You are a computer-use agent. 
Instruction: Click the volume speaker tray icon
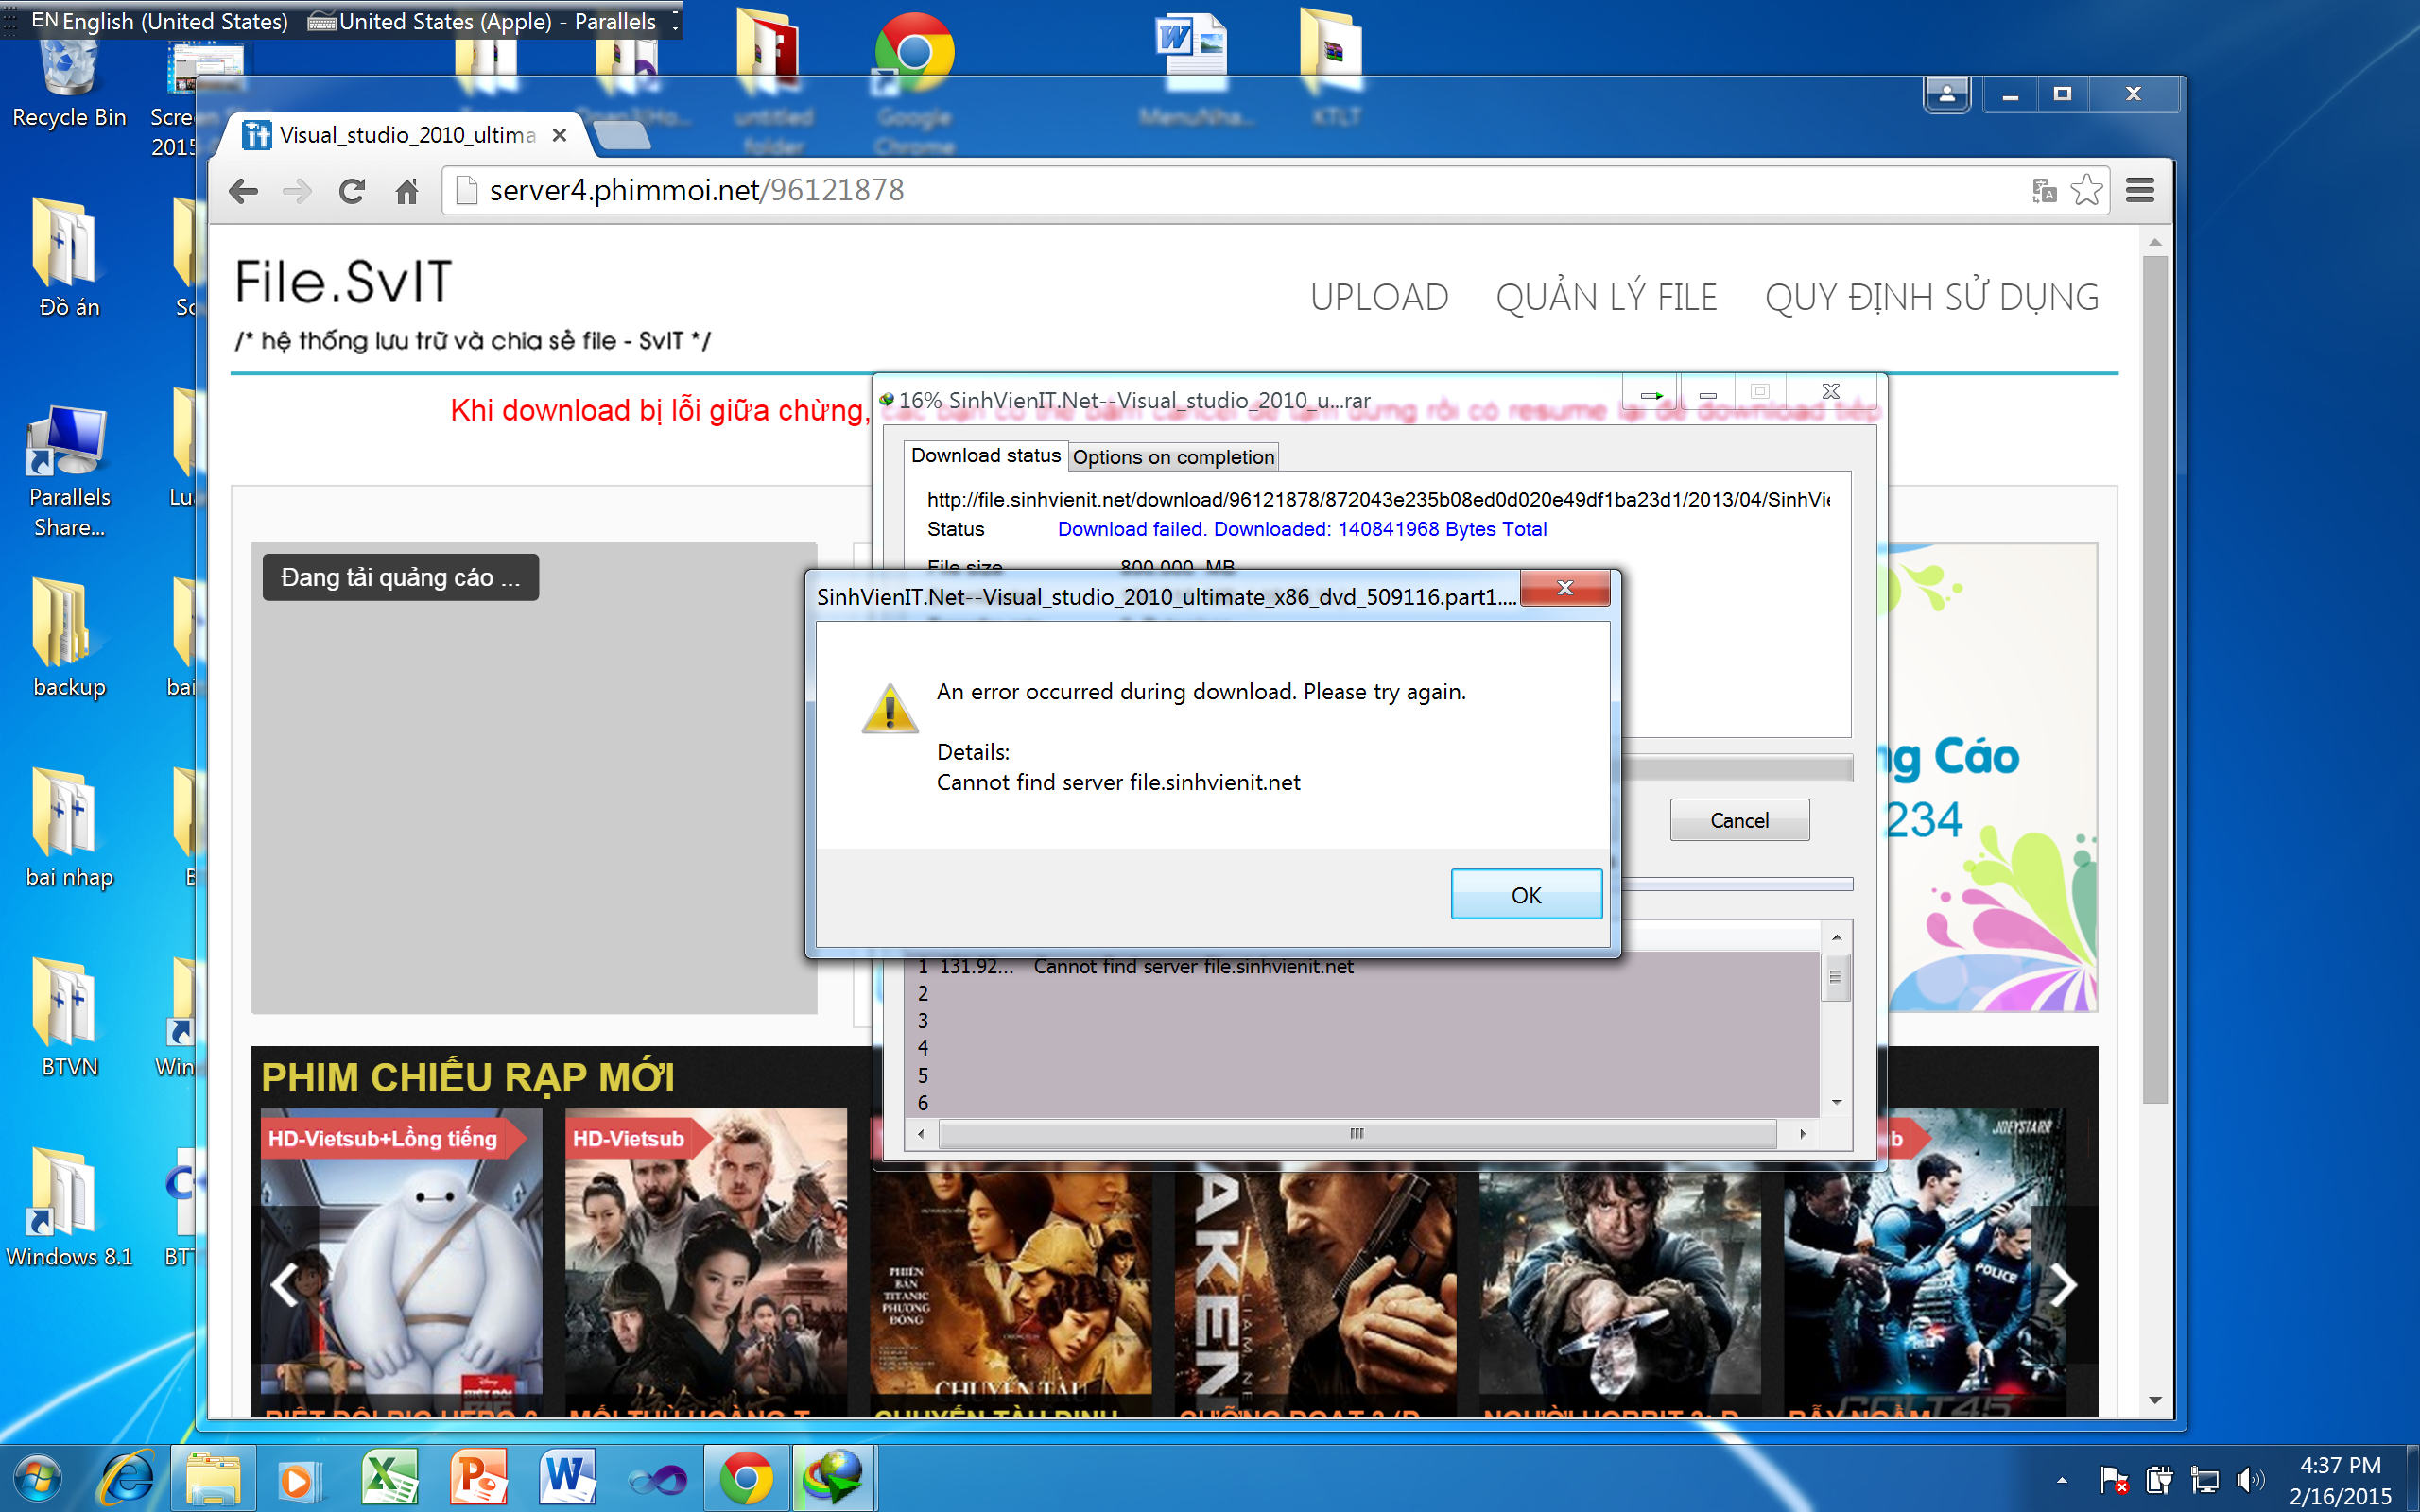pos(2249,1480)
